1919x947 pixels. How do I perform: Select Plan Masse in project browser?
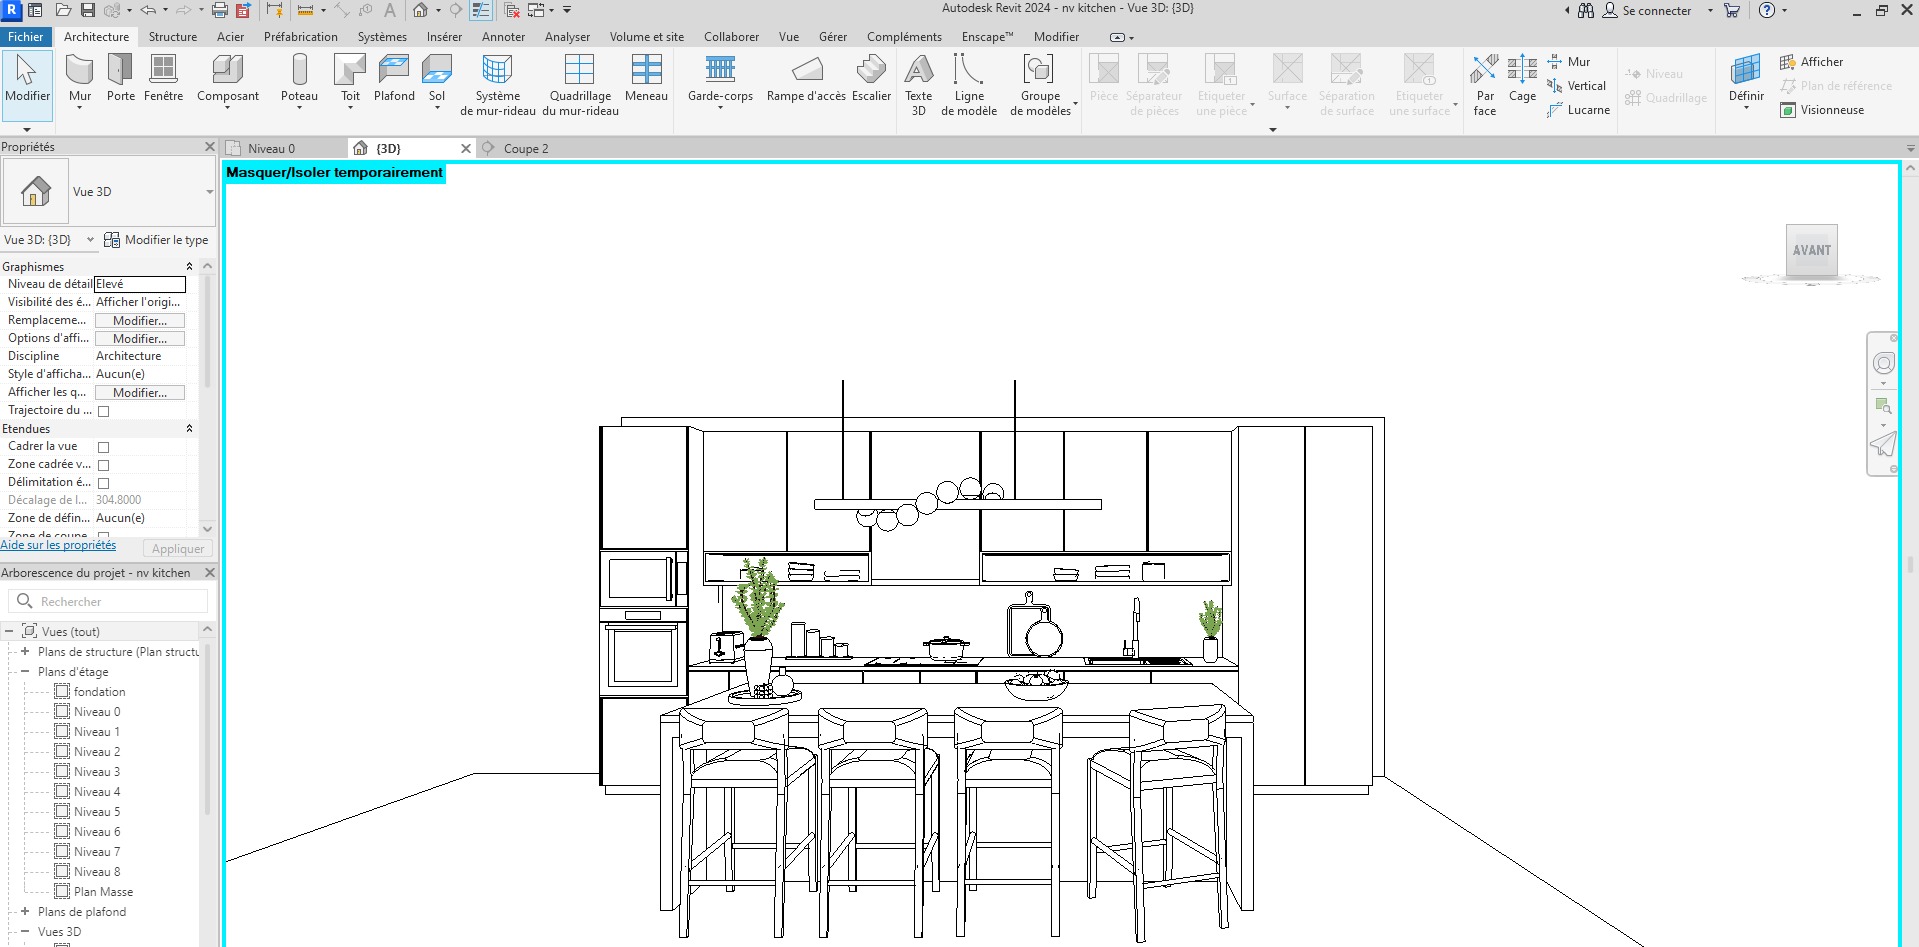click(x=103, y=892)
